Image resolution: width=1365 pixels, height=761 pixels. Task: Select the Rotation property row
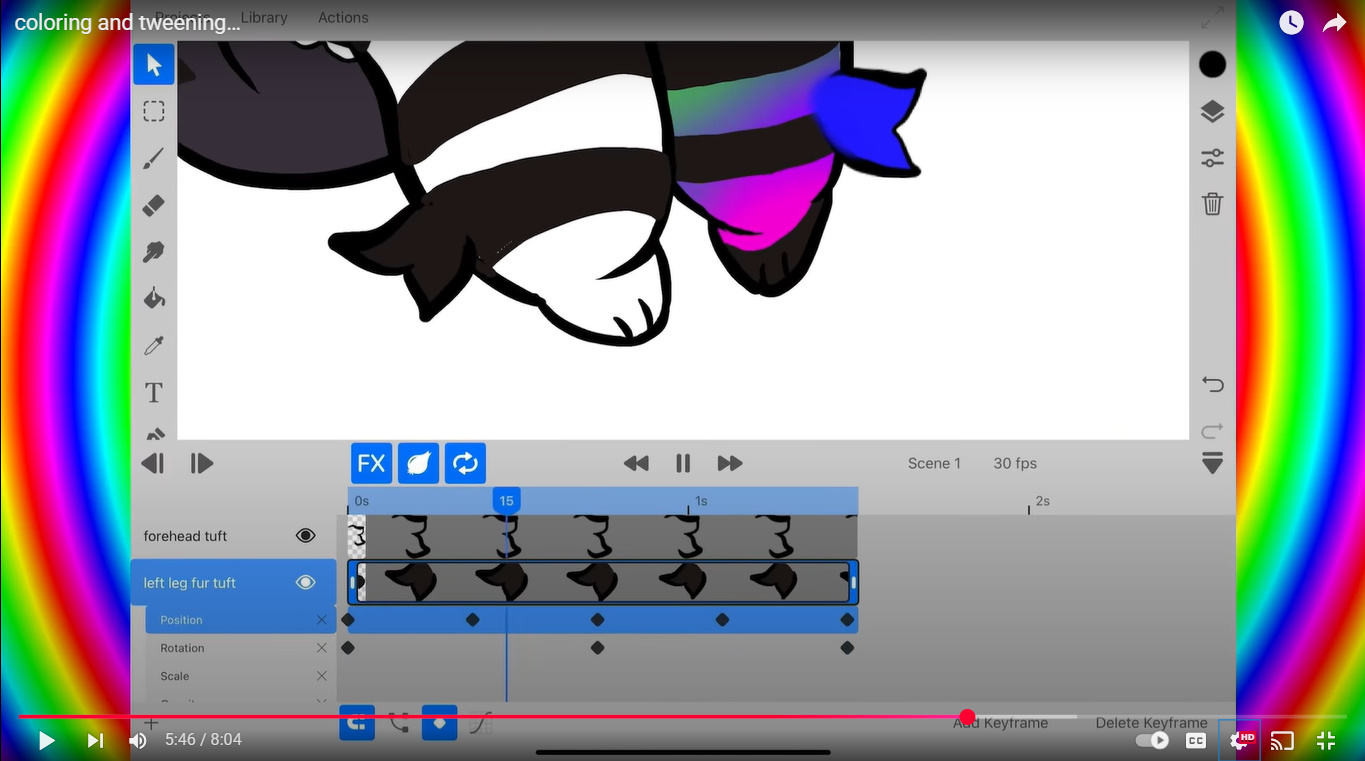tap(240, 648)
